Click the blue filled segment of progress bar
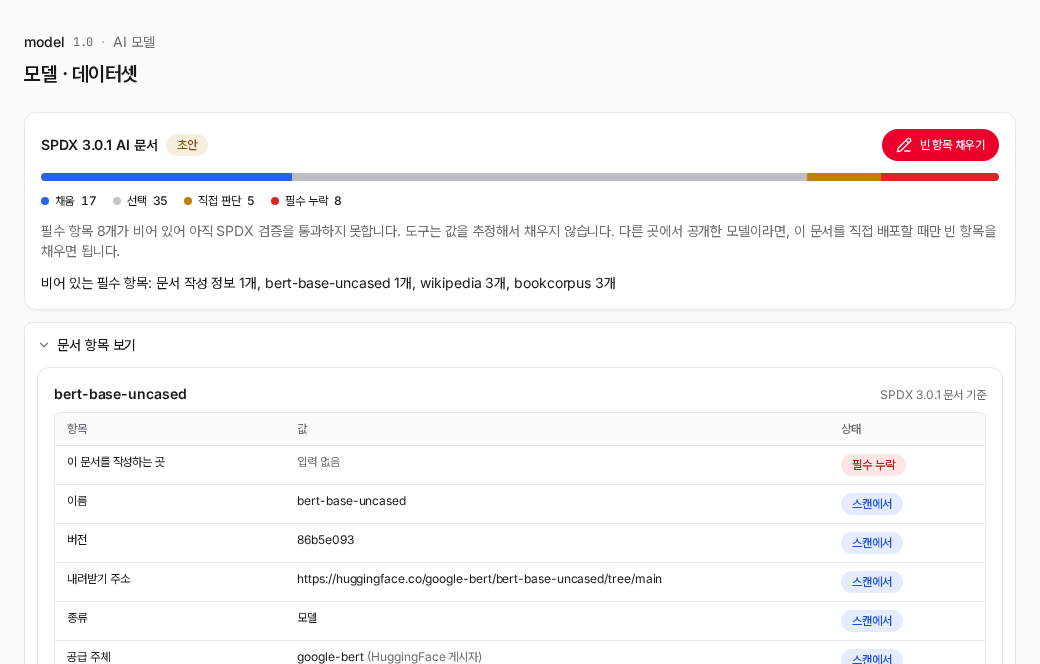Screen dimensions: 1040x664 166,177
